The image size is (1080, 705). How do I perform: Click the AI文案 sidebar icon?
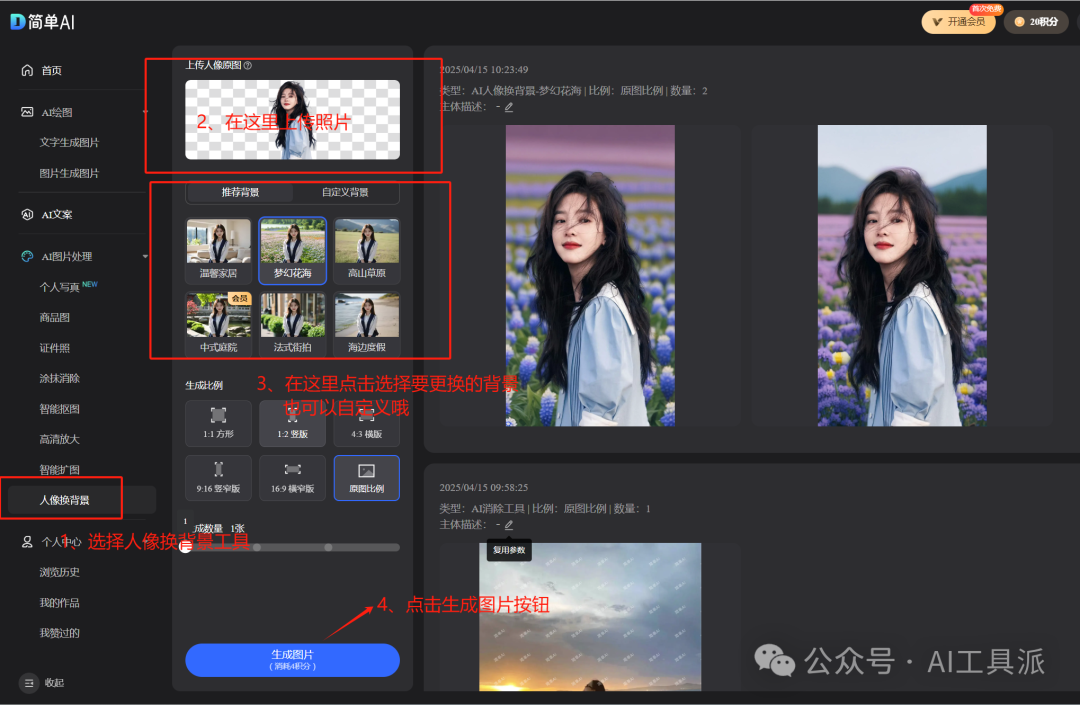click(x=27, y=214)
